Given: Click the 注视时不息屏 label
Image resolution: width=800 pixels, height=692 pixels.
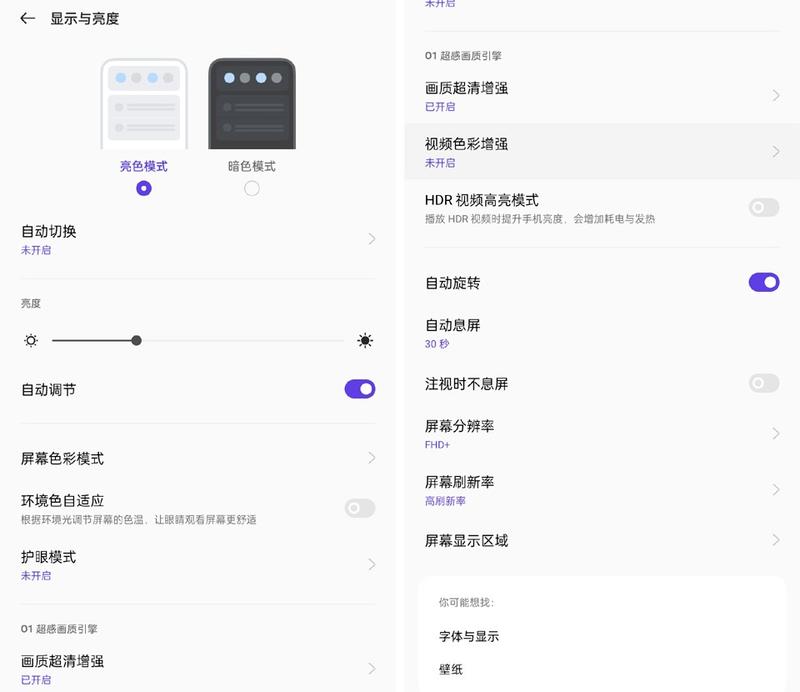Looking at the screenshot, I should (x=466, y=384).
